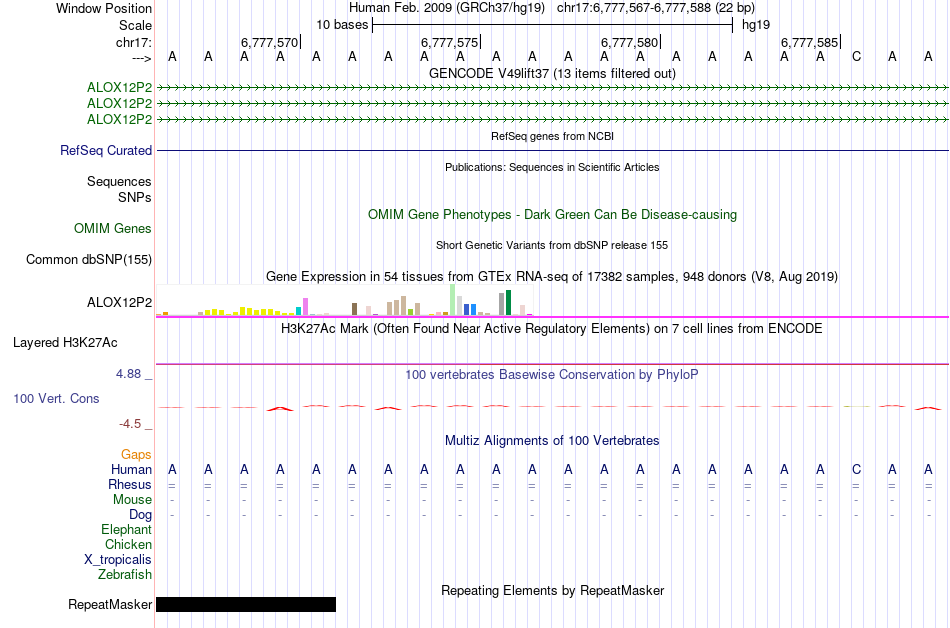
Task: Open Repeating Elements by RepeatMasker title
Action: point(552,590)
